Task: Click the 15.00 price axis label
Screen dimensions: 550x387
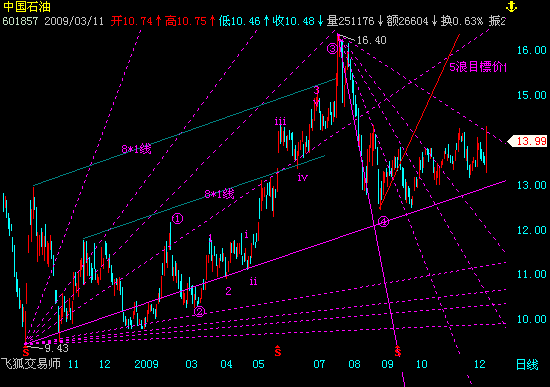Action: (532, 95)
